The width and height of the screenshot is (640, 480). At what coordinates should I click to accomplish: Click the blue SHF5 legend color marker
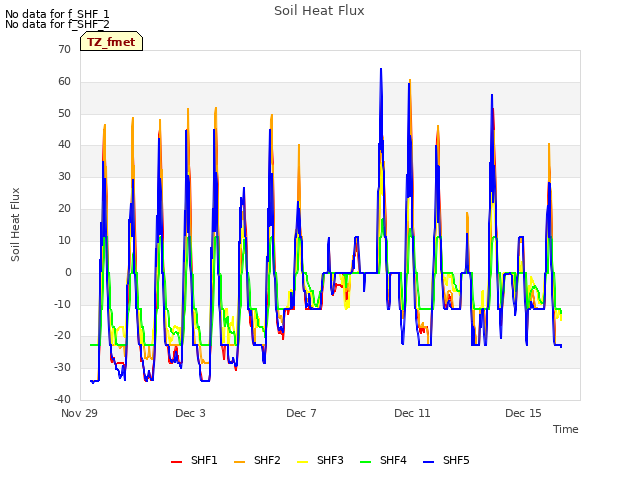click(428, 462)
